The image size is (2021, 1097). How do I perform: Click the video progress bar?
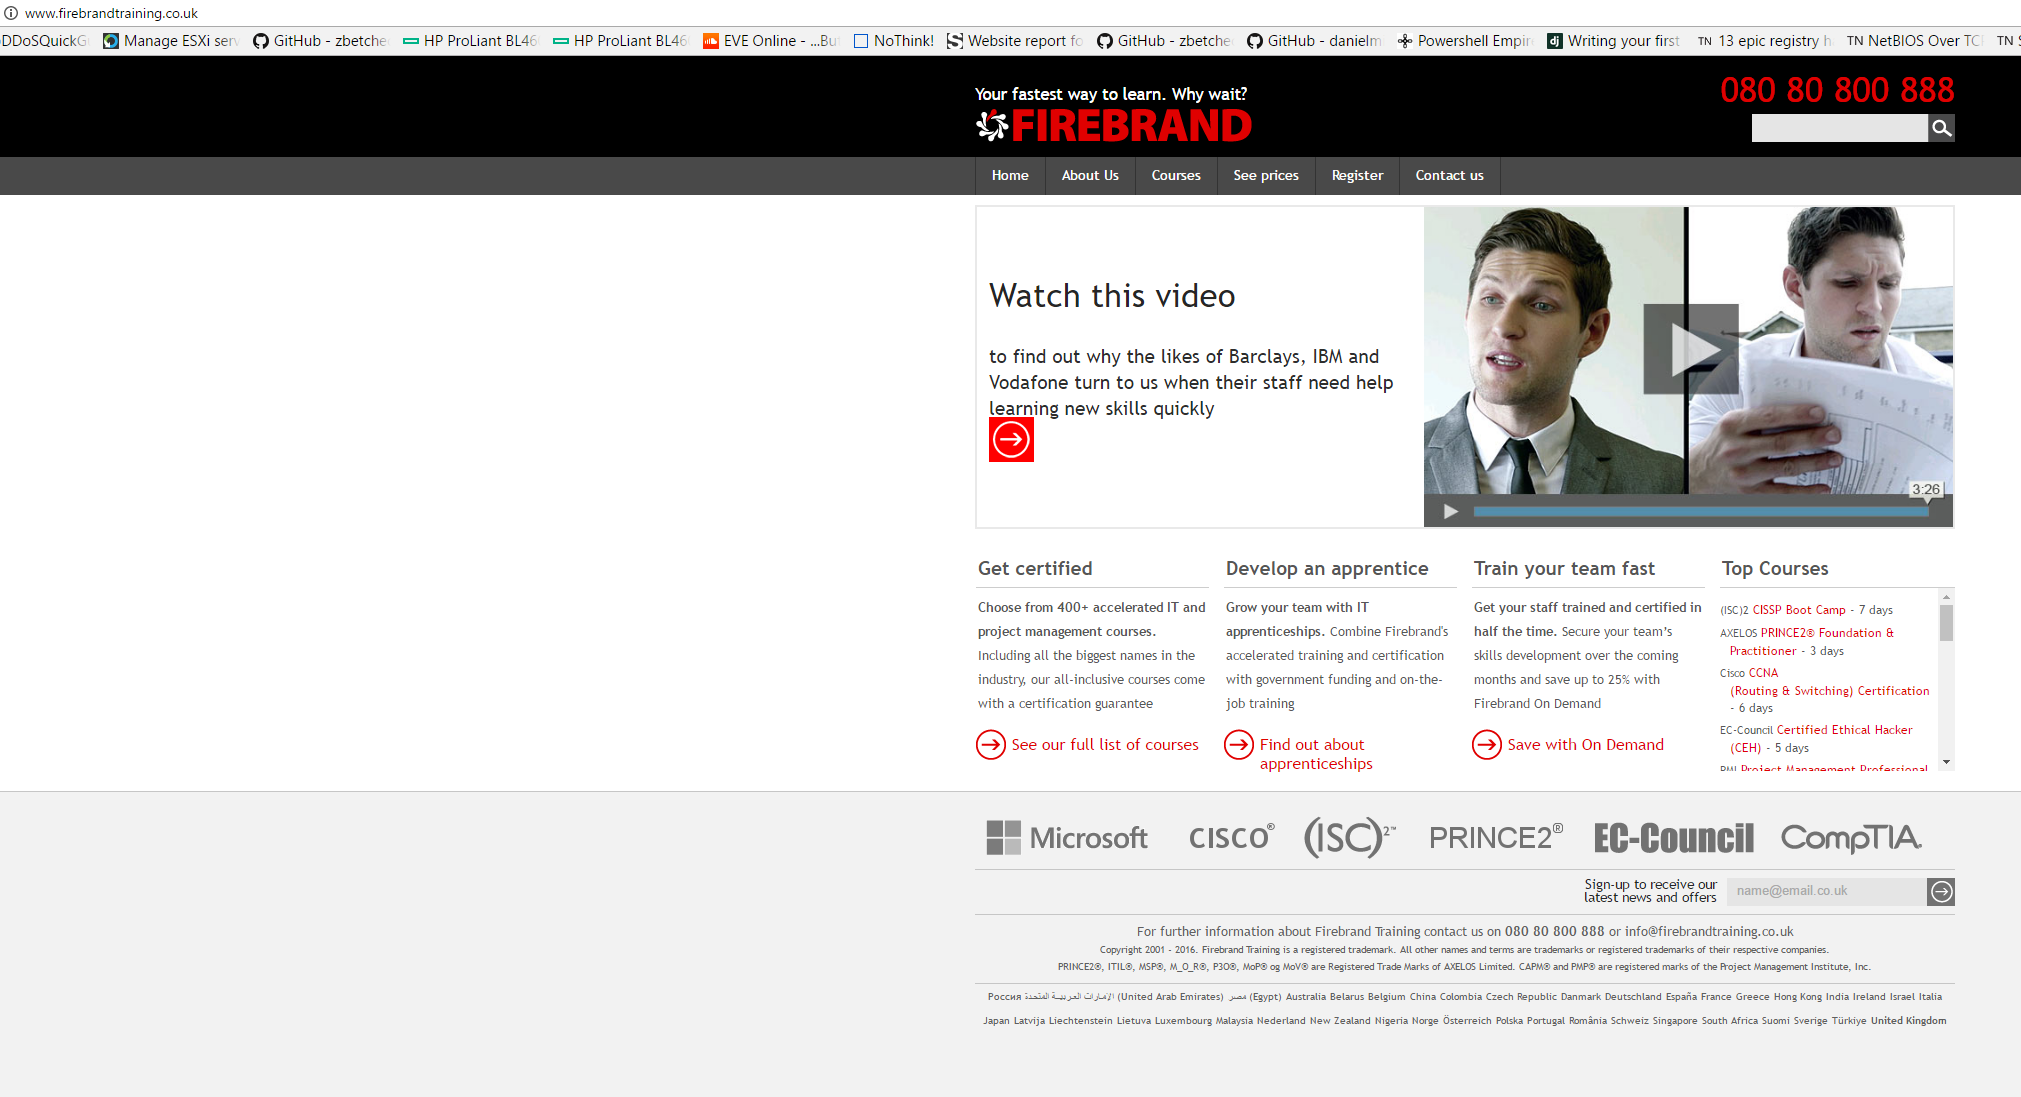[x=1700, y=512]
